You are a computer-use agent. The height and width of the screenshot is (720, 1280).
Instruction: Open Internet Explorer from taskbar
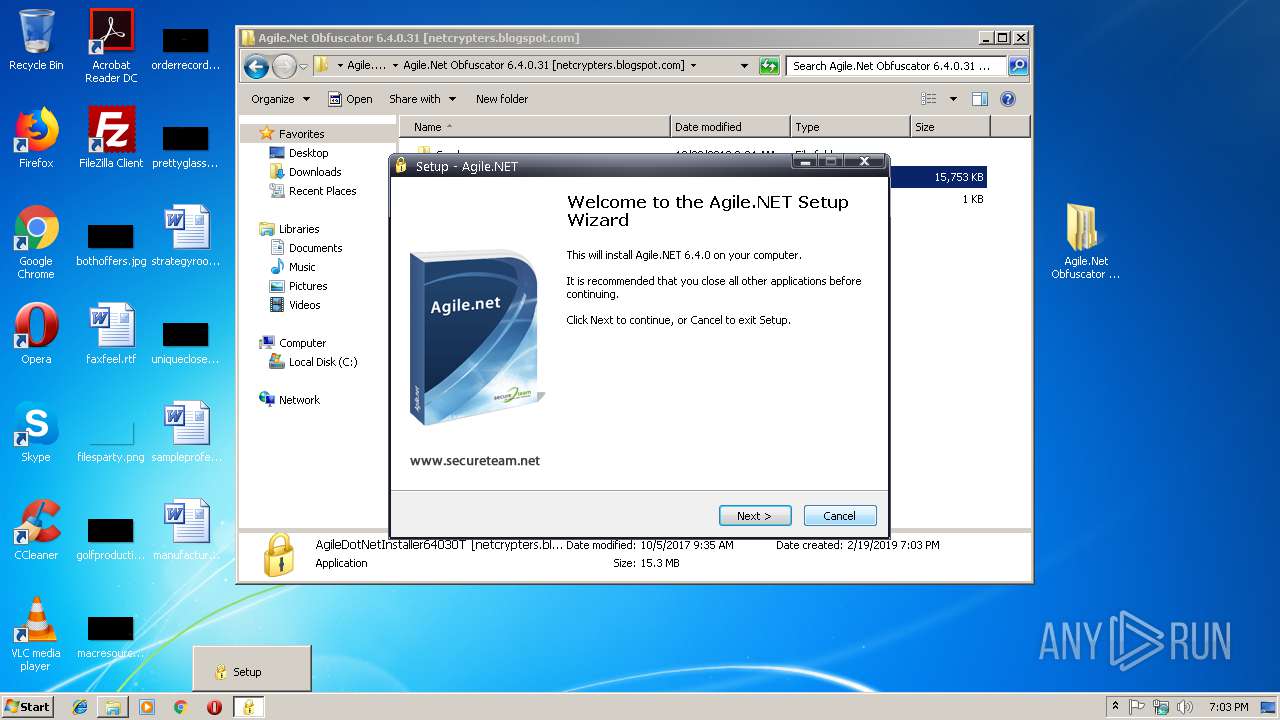coord(80,707)
